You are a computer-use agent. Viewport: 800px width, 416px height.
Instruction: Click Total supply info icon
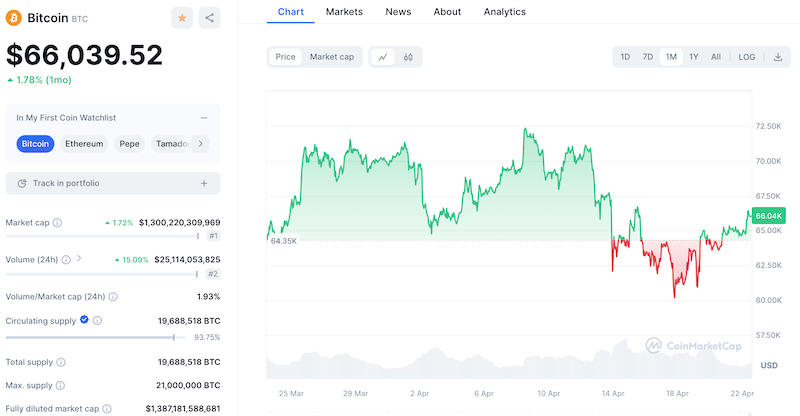pyautogui.click(x=61, y=362)
